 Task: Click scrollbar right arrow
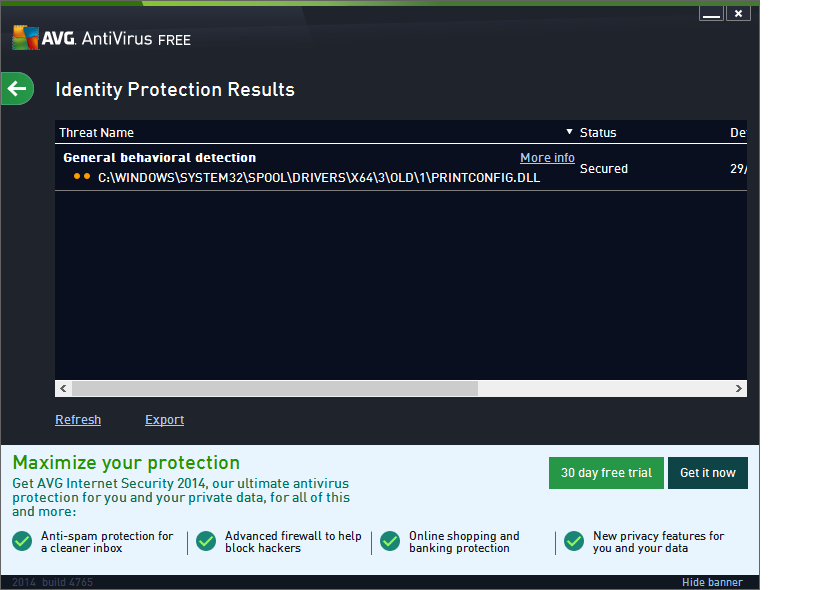coord(739,388)
